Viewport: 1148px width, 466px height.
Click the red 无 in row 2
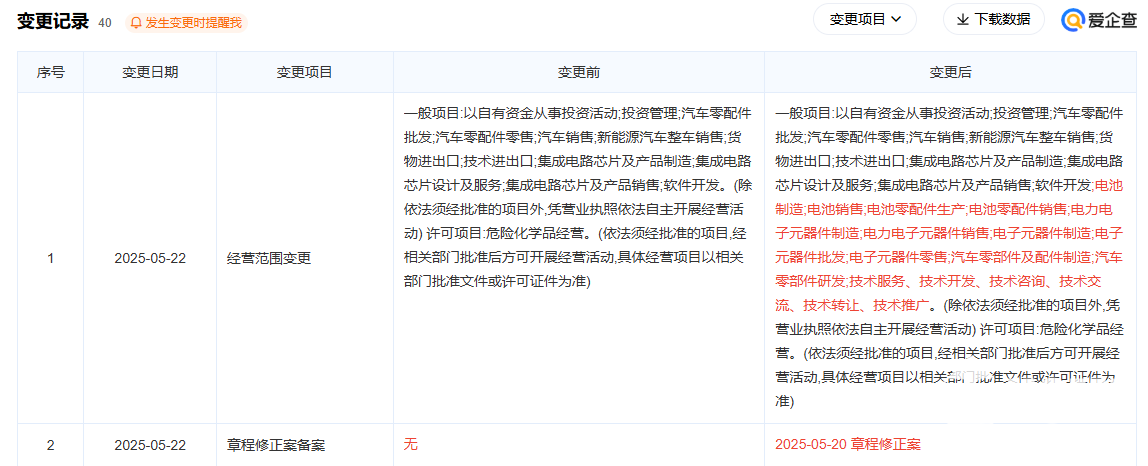410,444
